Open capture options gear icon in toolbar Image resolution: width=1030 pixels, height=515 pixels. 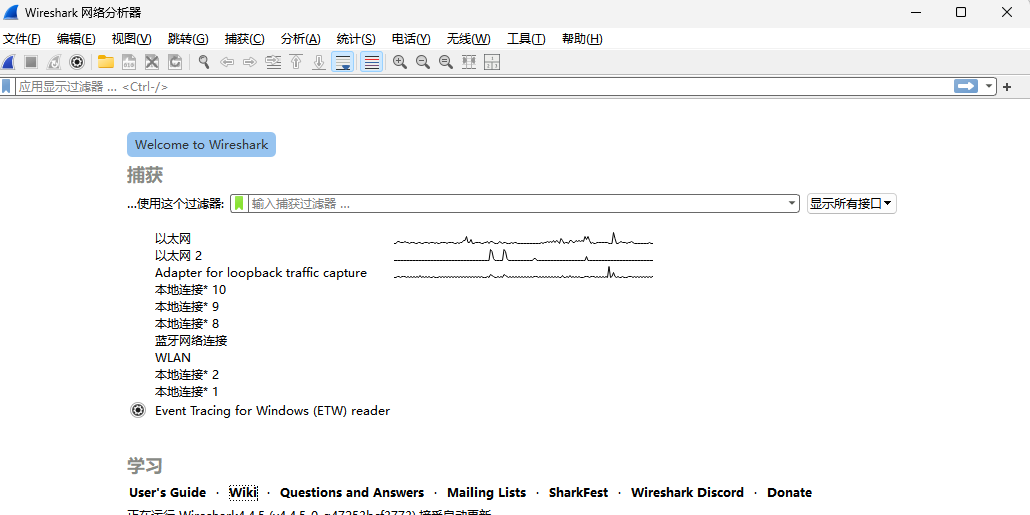(x=77, y=62)
